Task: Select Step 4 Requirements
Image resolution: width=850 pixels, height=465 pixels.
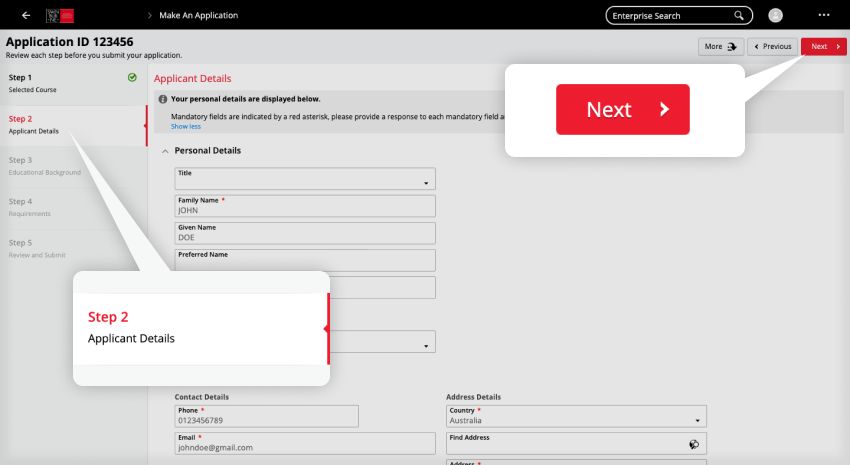Action: 60,207
